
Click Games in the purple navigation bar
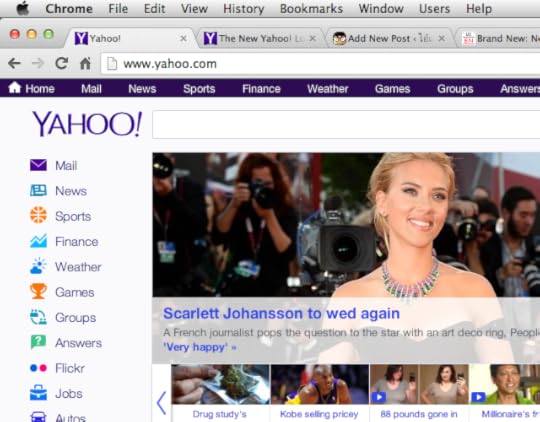[392, 89]
